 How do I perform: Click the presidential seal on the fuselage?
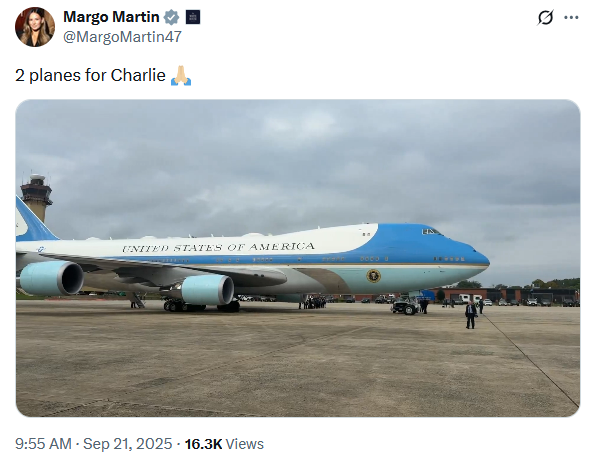(373, 276)
